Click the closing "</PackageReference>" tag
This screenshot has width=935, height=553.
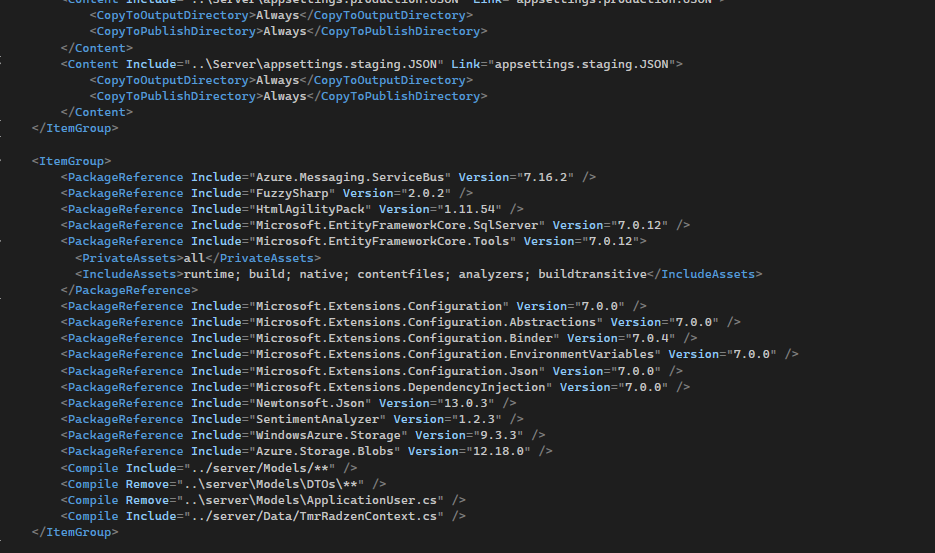(129, 291)
